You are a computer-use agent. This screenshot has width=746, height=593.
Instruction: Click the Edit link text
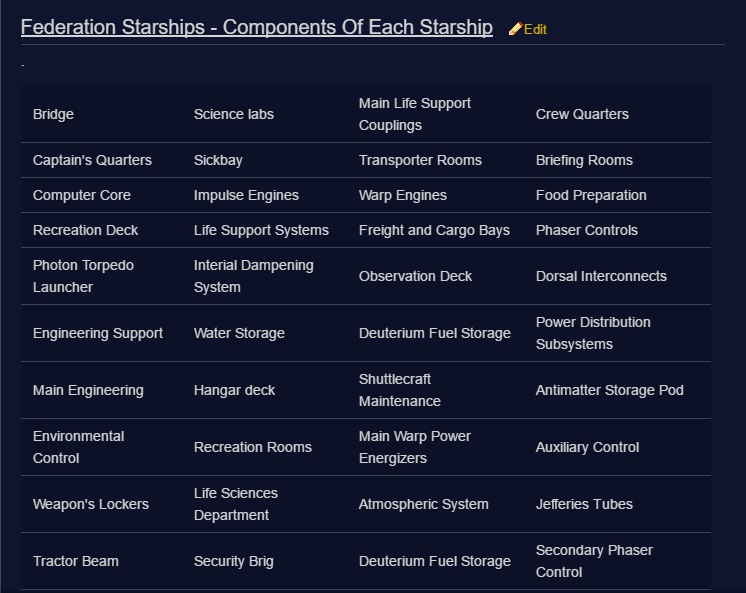click(536, 29)
